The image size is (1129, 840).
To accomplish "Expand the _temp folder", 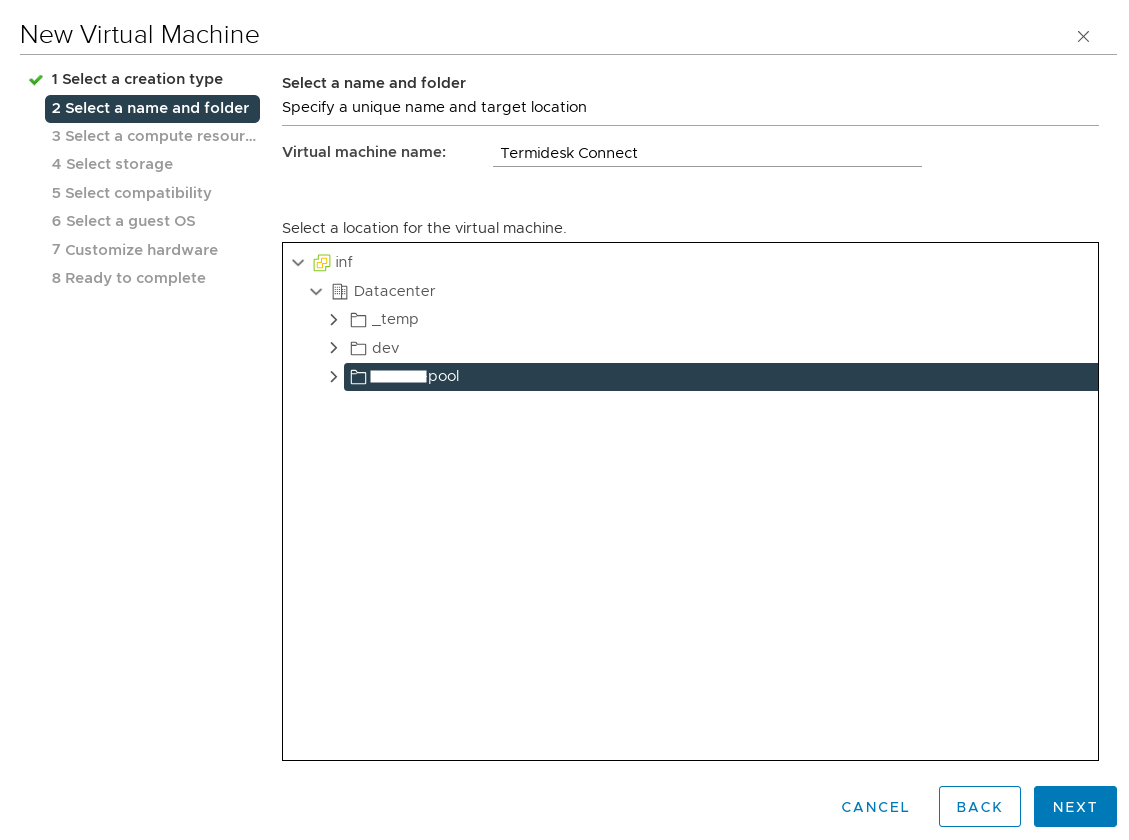I will click(334, 320).
